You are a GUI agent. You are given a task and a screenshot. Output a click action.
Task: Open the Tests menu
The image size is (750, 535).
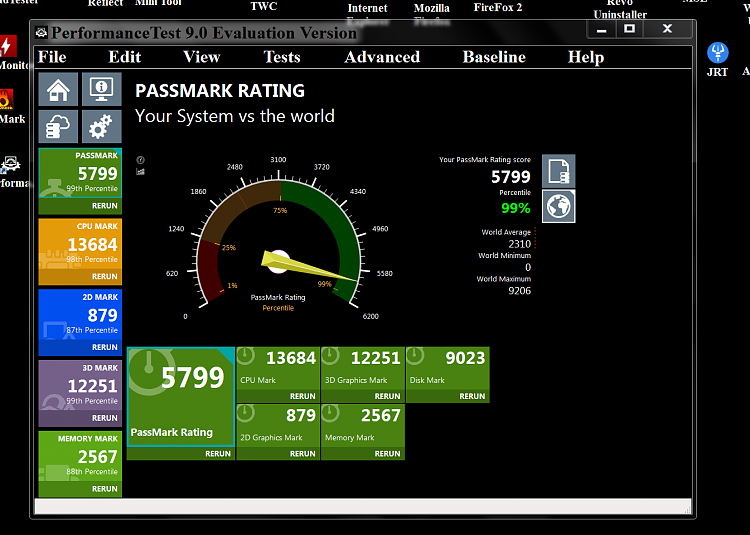[282, 57]
